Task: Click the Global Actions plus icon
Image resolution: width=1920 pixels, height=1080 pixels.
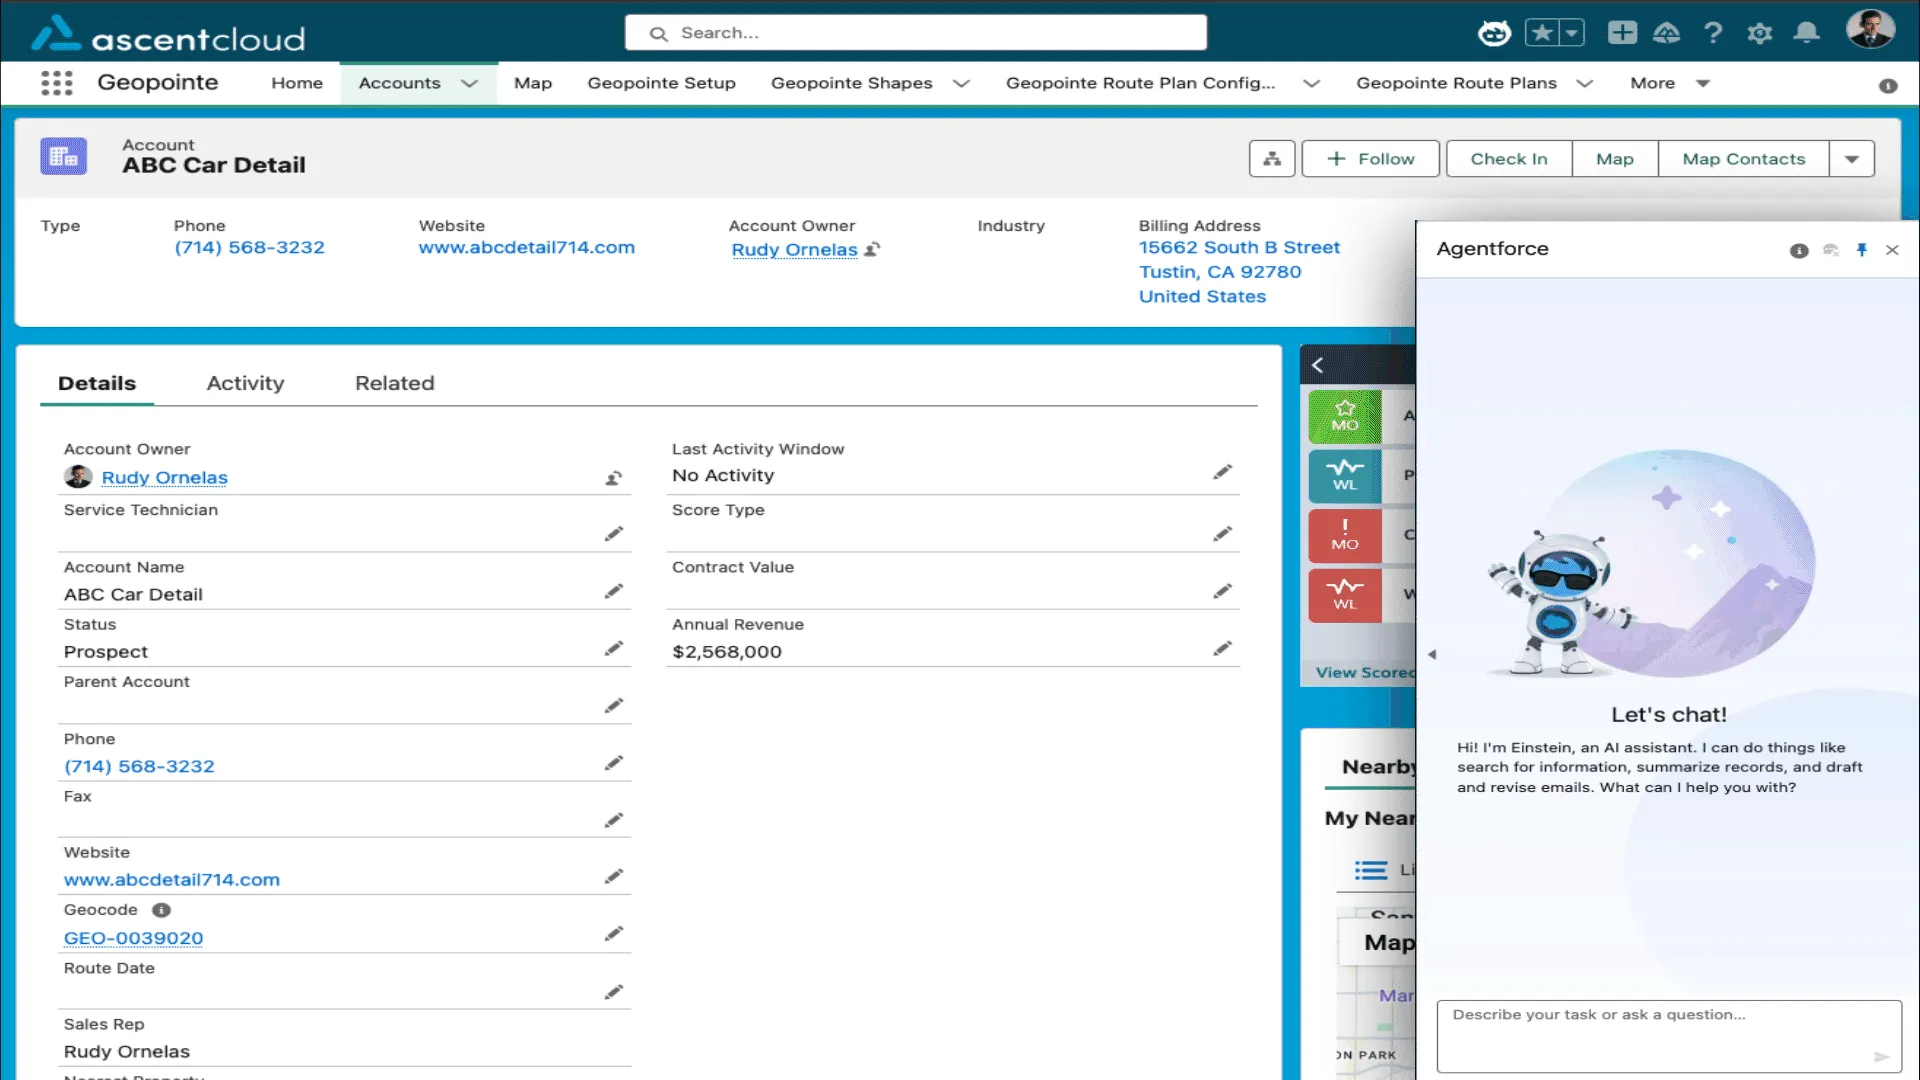Action: (1621, 33)
